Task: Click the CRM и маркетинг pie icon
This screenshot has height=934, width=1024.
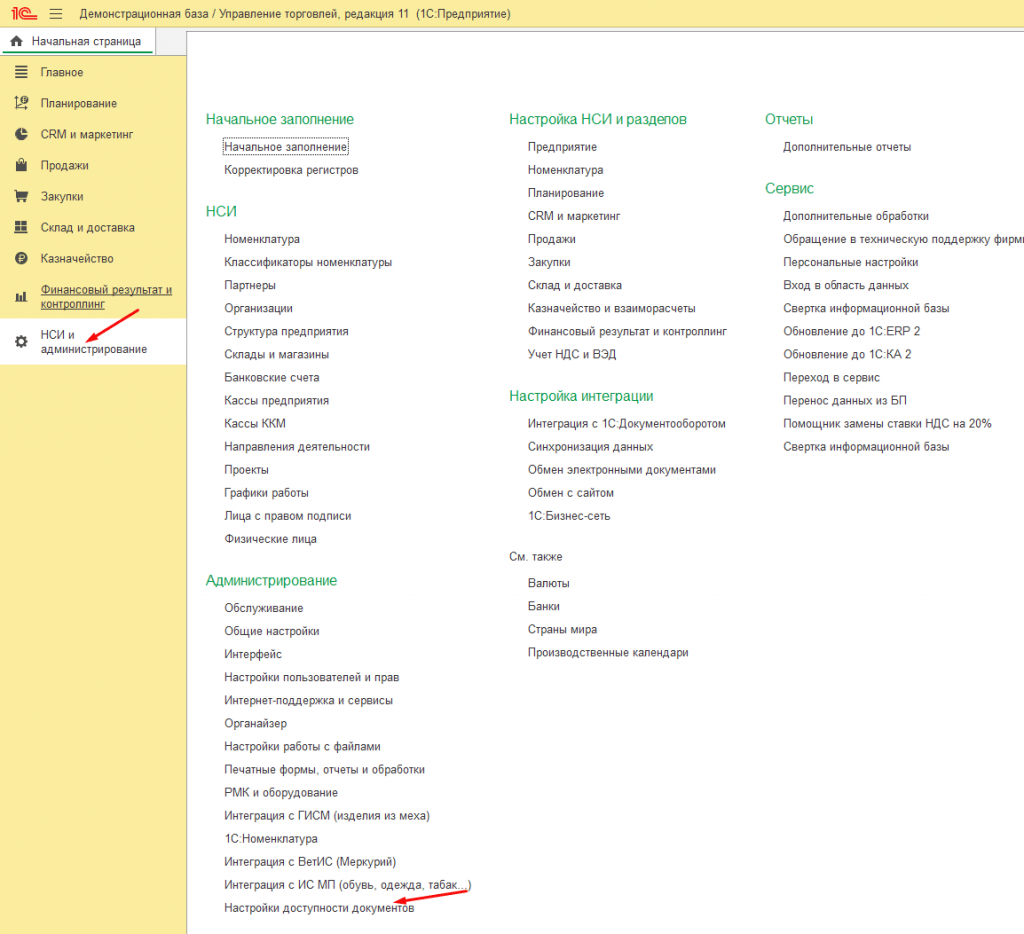Action: click(22, 134)
